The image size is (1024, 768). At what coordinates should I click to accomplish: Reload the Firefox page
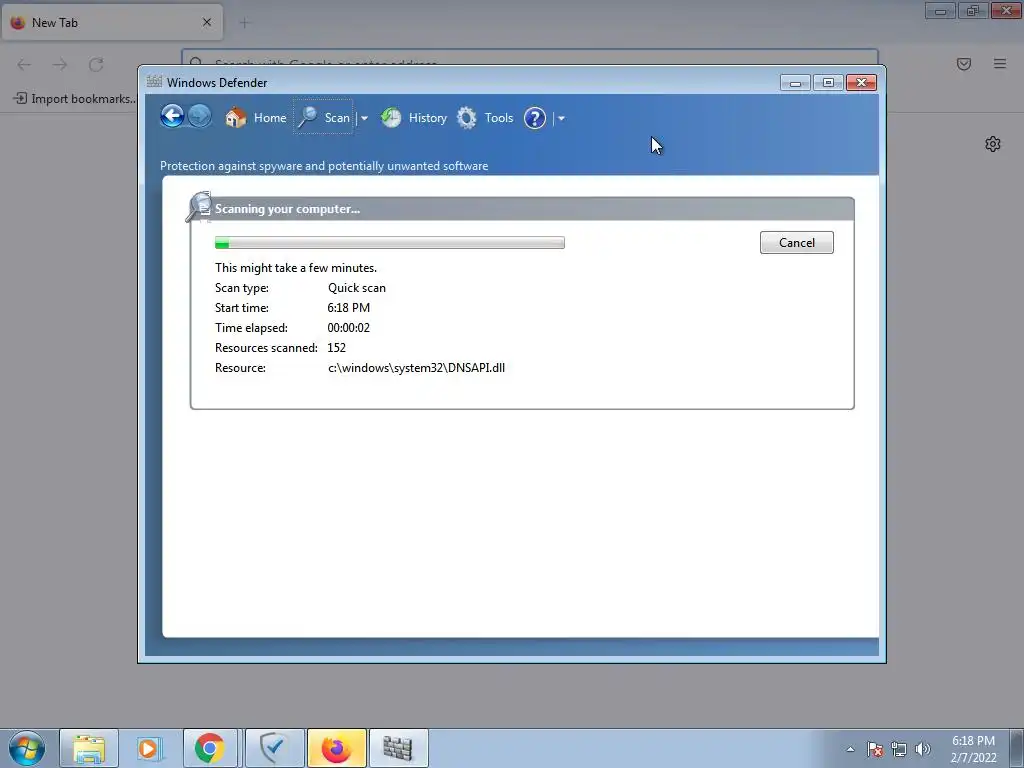click(x=96, y=64)
